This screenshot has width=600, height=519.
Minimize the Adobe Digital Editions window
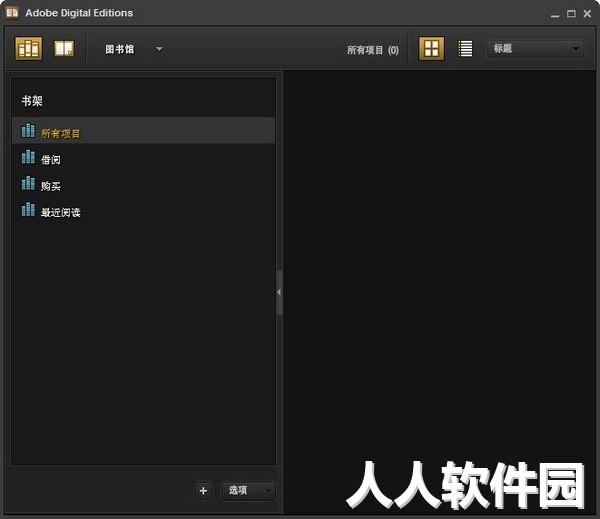tap(555, 14)
